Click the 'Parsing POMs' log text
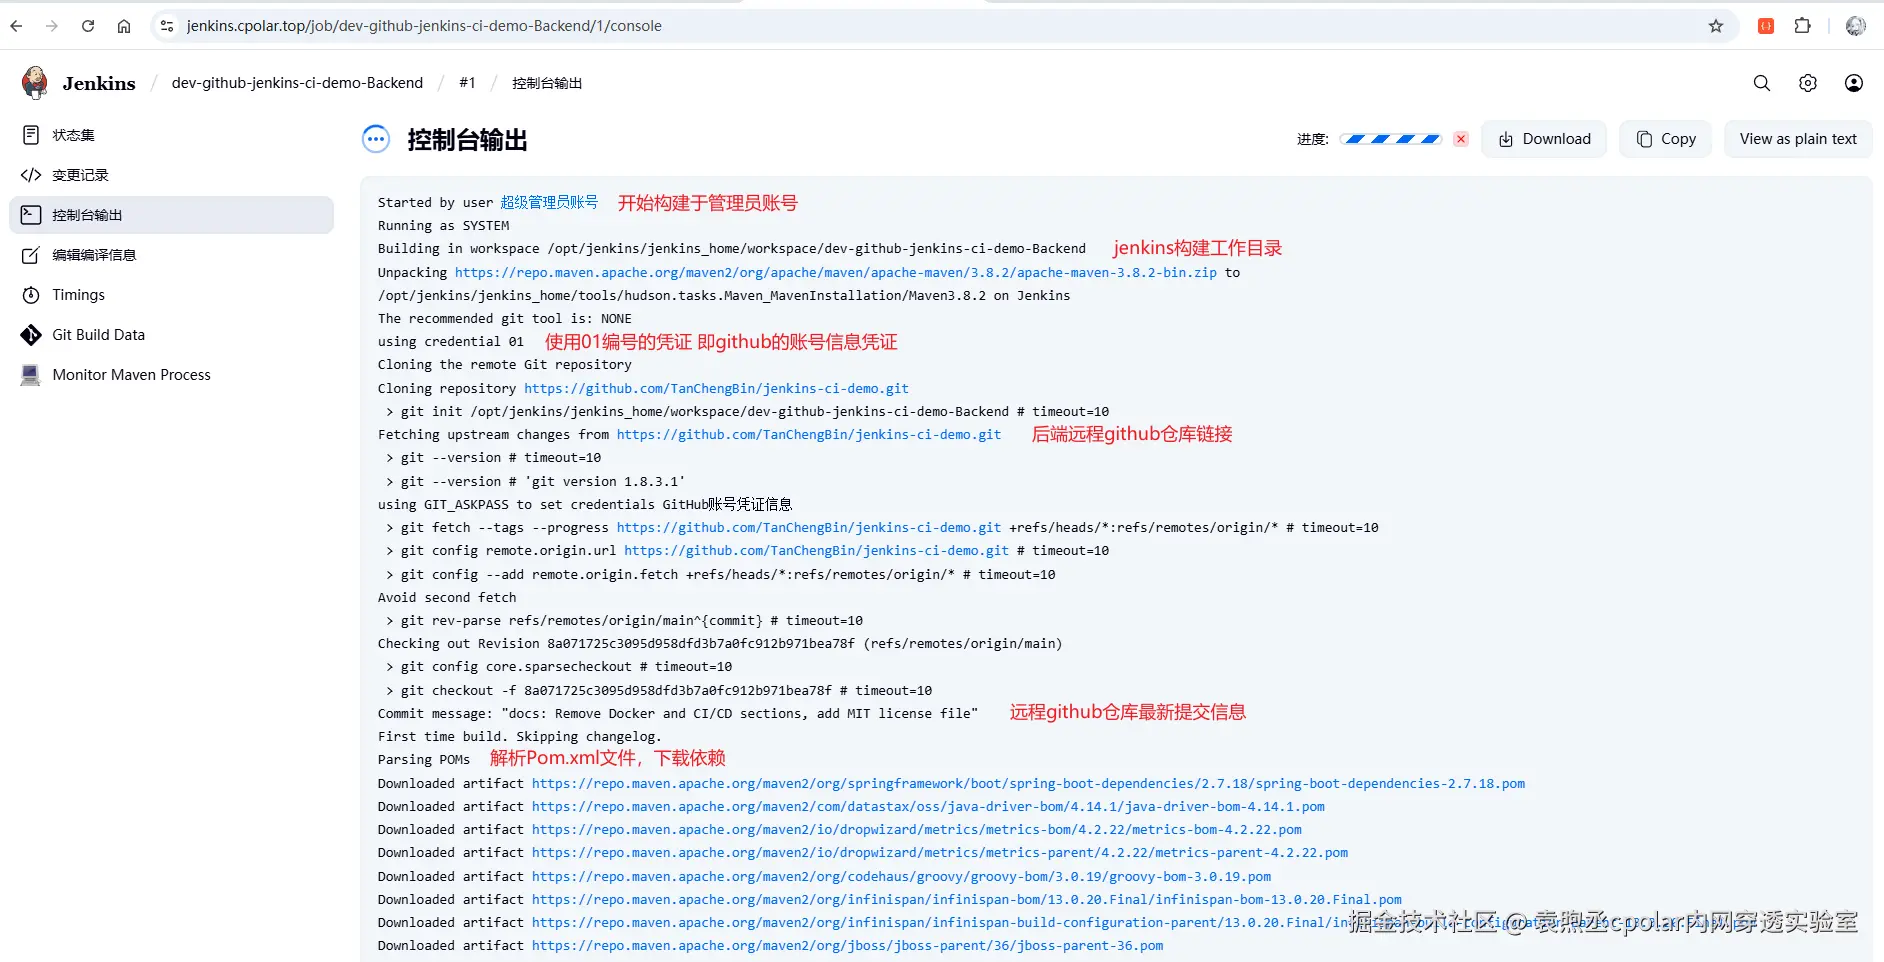Image resolution: width=1884 pixels, height=962 pixels. (424, 759)
